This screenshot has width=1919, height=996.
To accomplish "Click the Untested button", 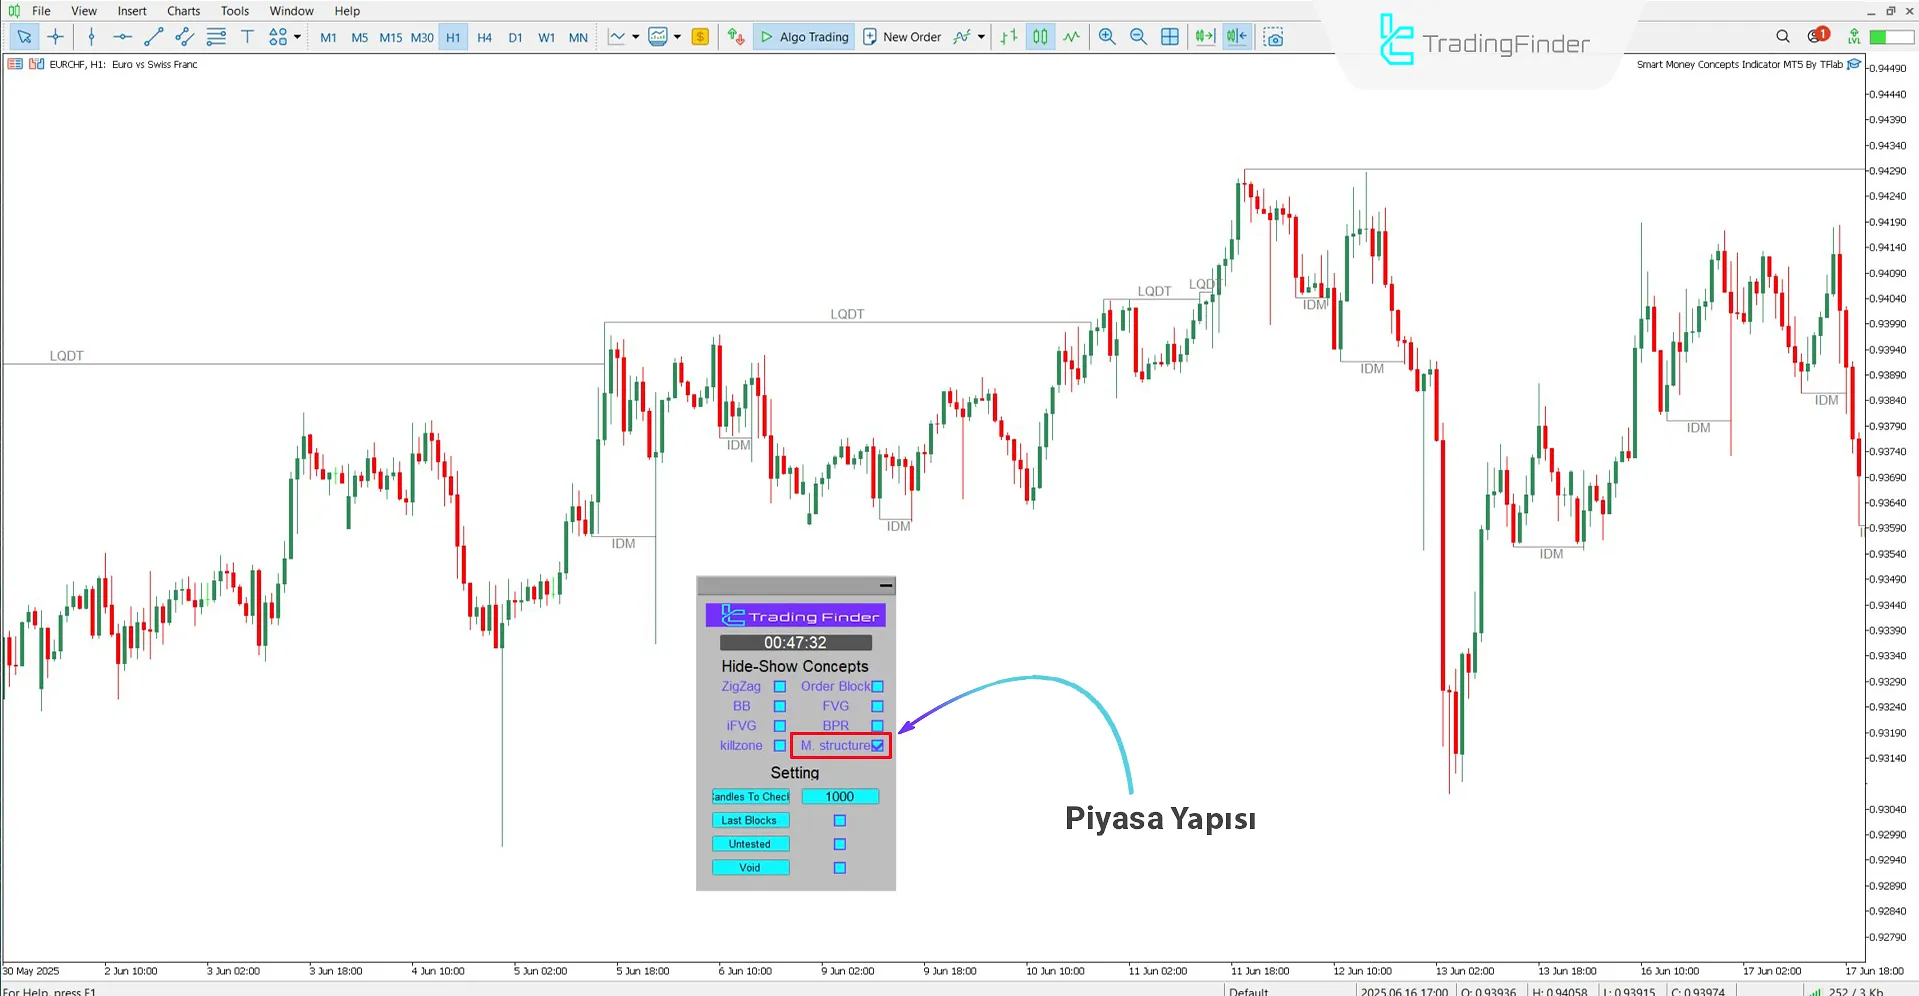I will pyautogui.click(x=750, y=845).
